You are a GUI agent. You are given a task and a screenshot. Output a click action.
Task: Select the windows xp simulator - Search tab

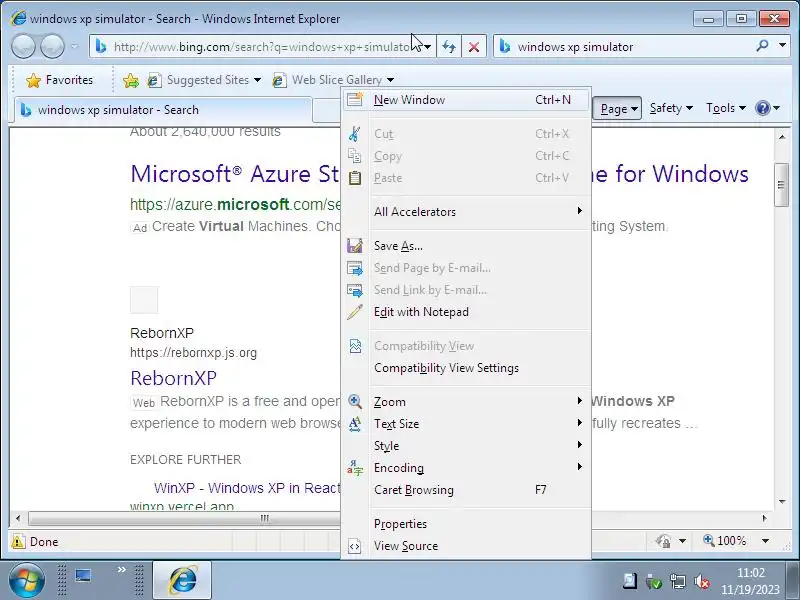click(163, 110)
